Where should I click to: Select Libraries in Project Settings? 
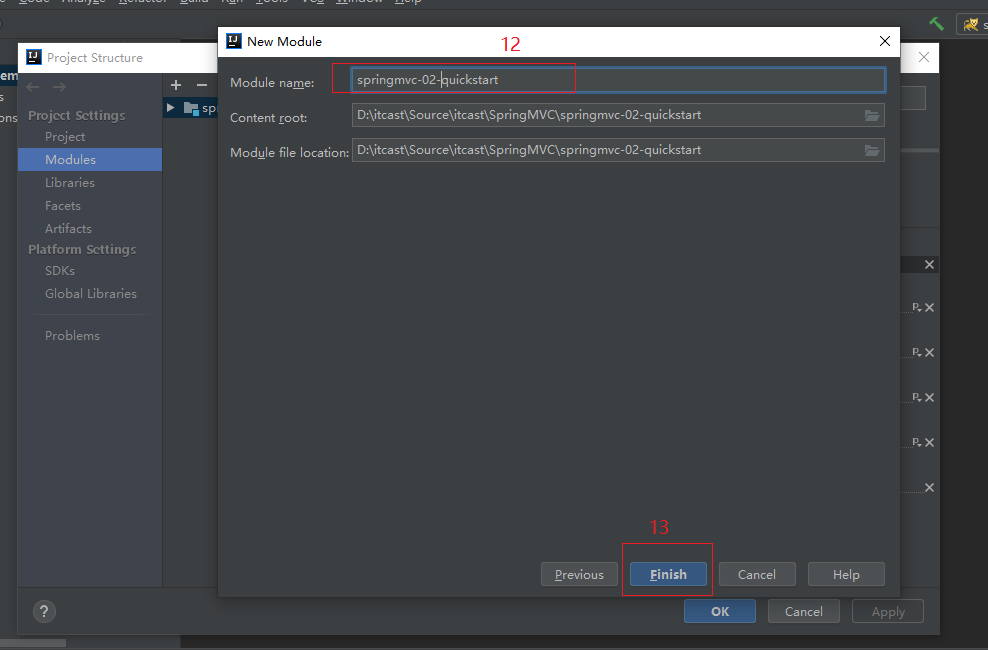(69, 183)
